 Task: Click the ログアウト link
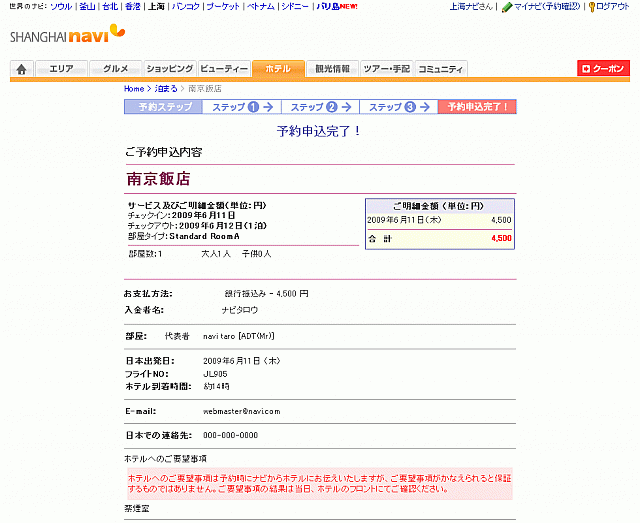[x=613, y=7]
